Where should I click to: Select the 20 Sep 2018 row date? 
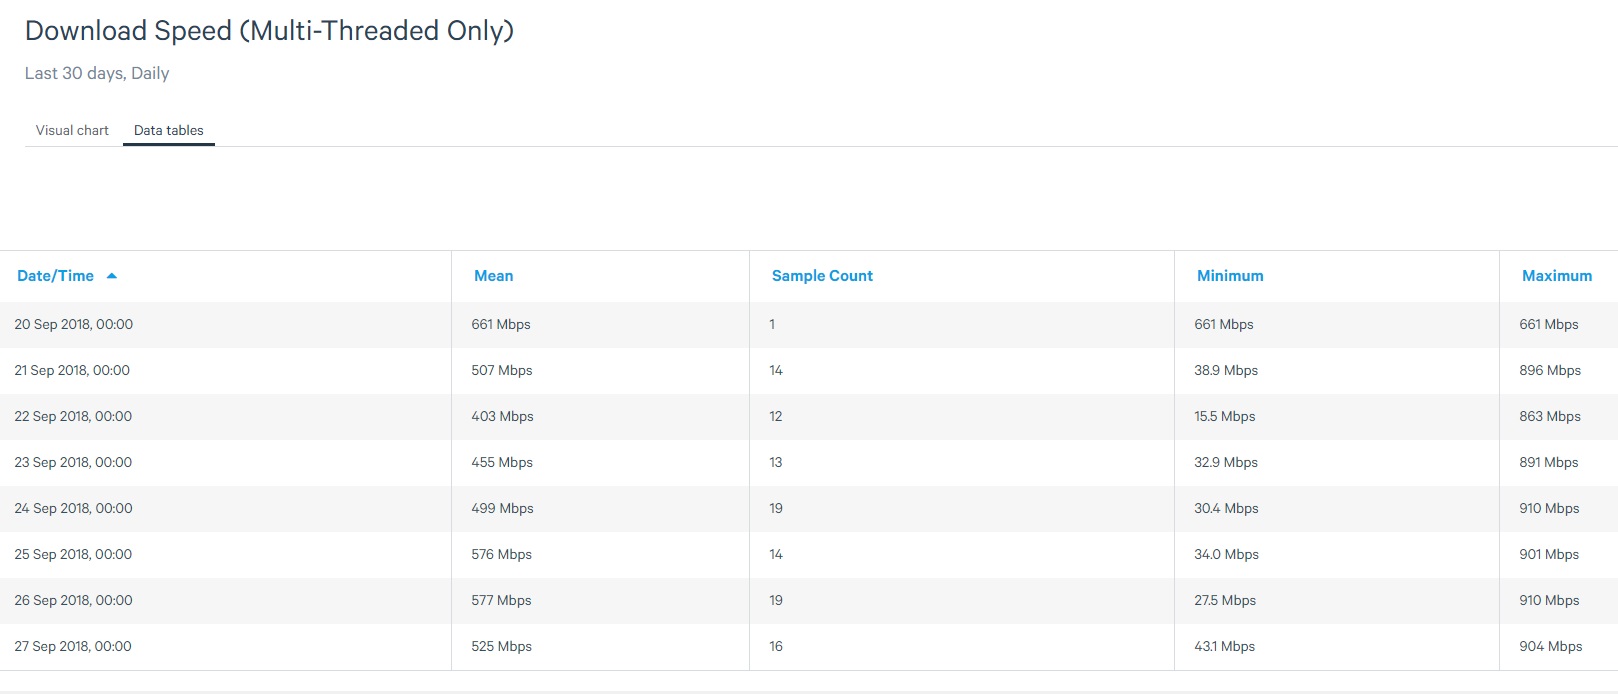pos(73,324)
